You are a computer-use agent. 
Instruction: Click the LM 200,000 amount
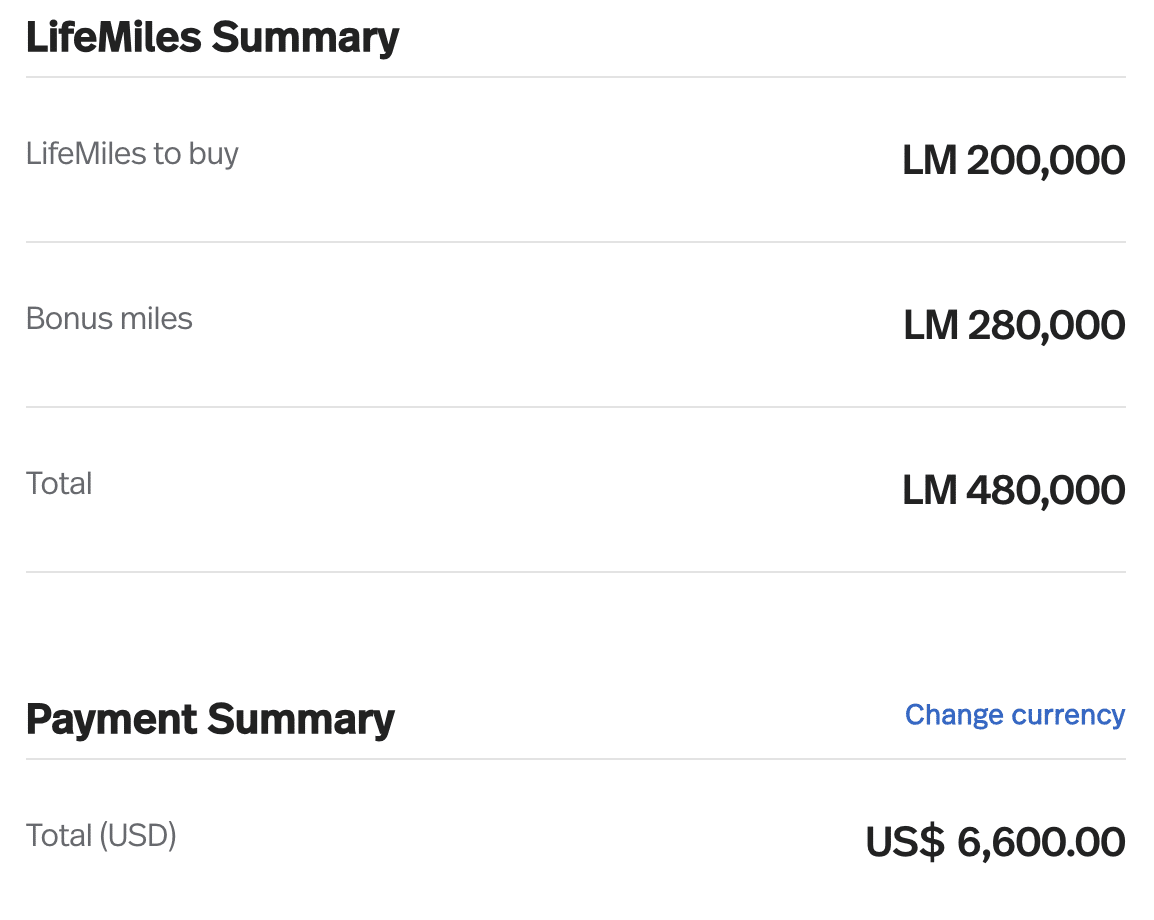click(x=1013, y=160)
